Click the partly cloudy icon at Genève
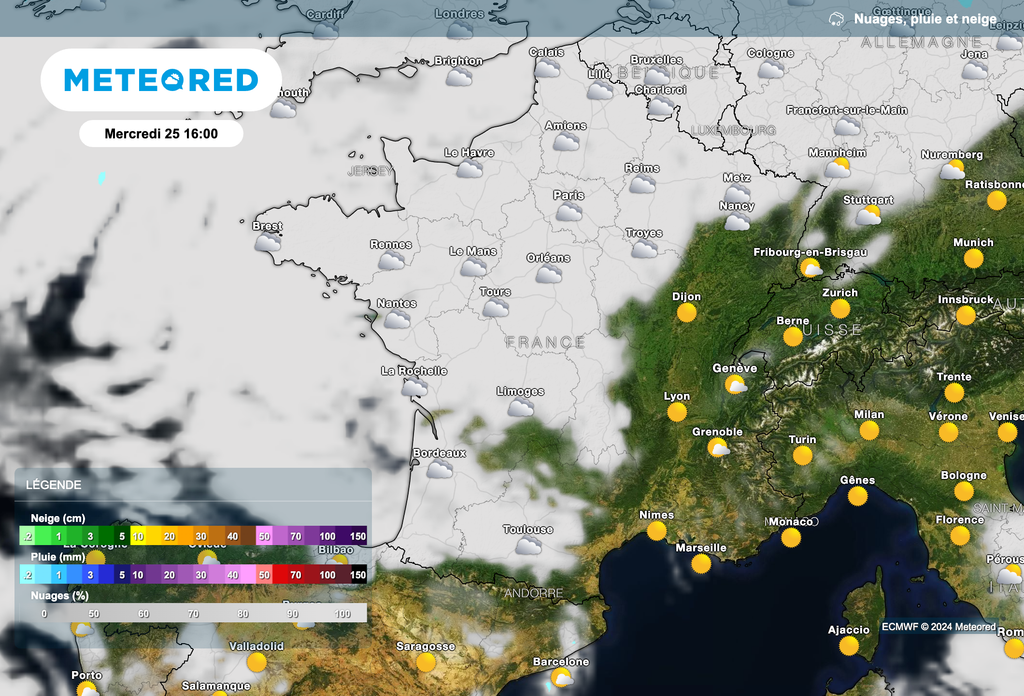This screenshot has height=696, width=1024. (736, 384)
